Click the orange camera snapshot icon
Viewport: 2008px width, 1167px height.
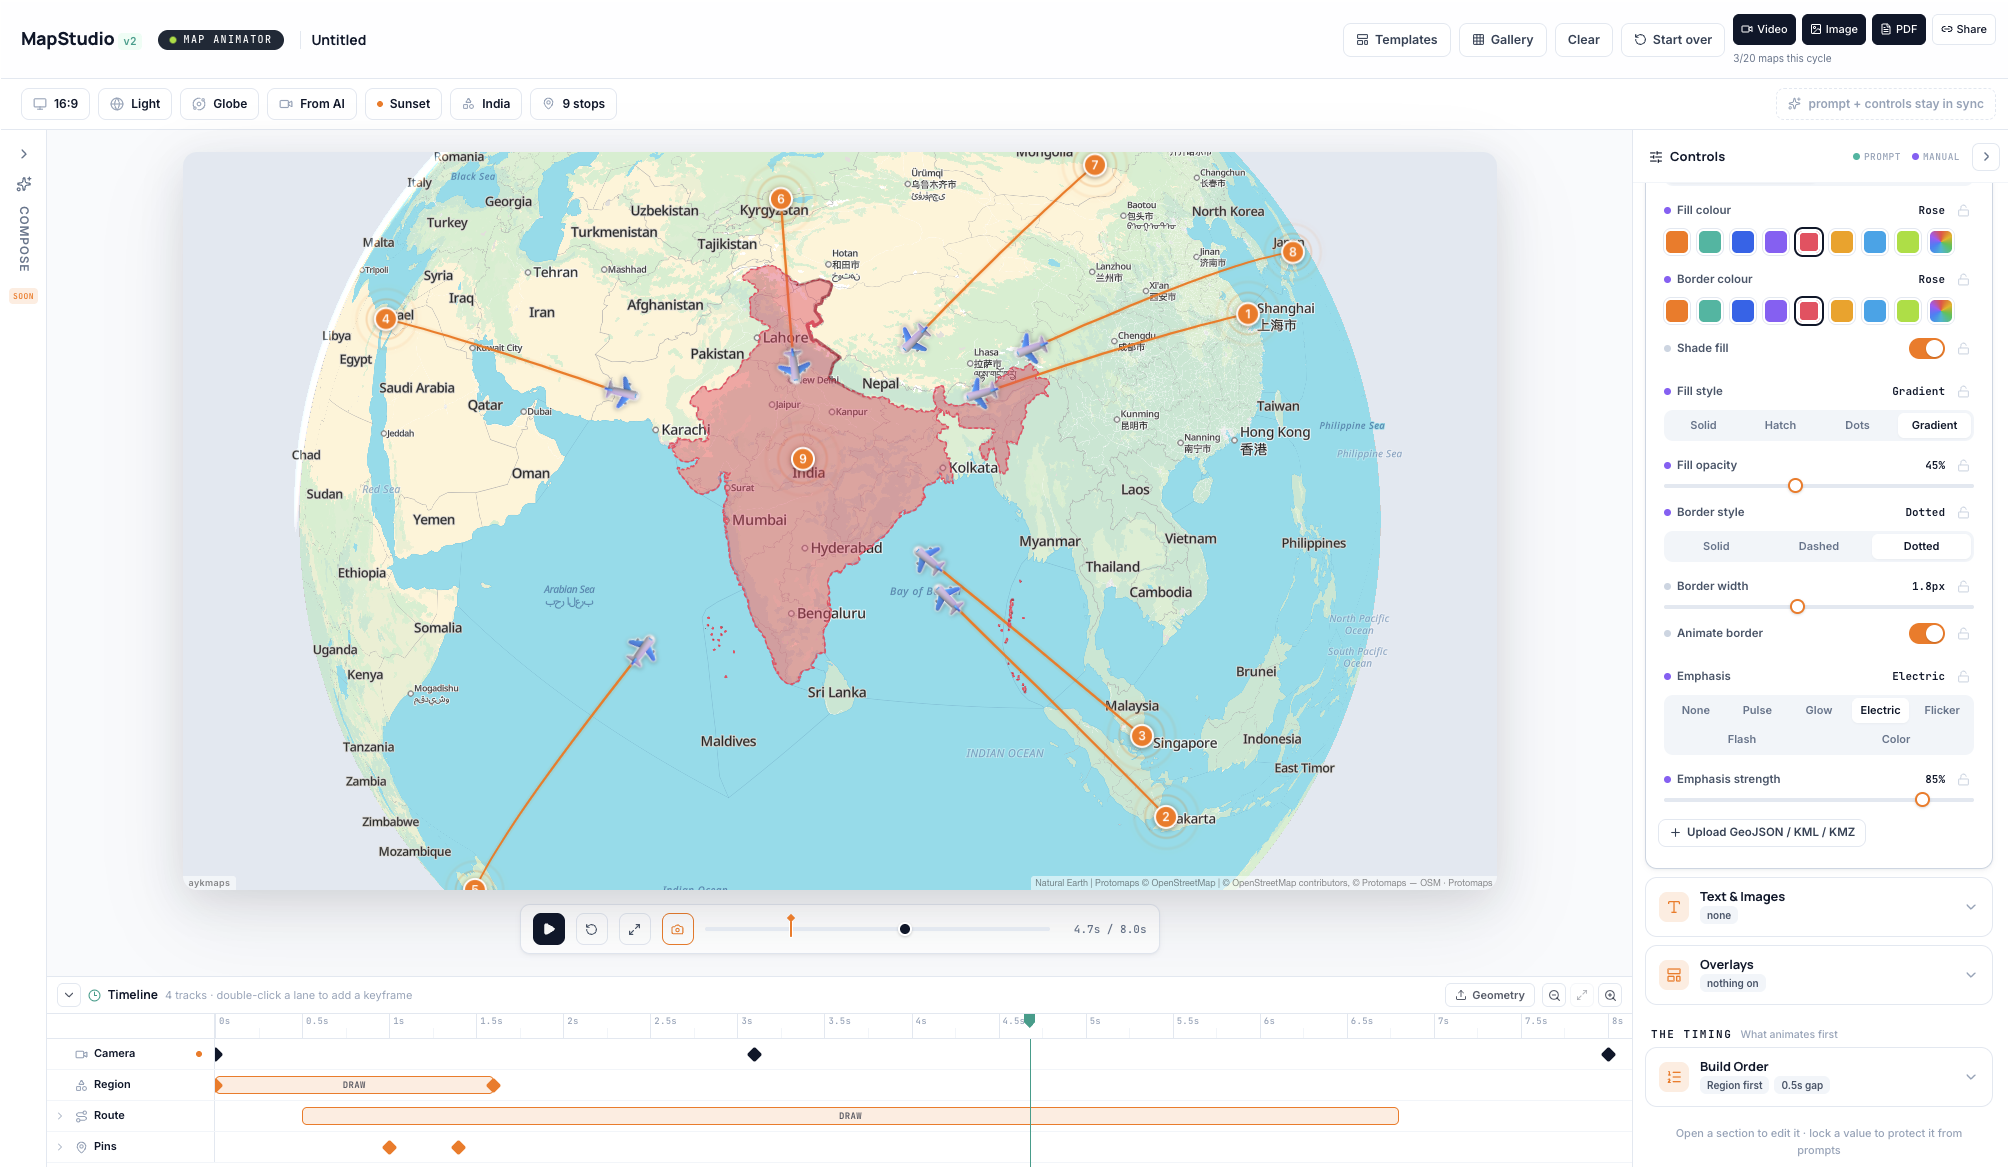678,929
